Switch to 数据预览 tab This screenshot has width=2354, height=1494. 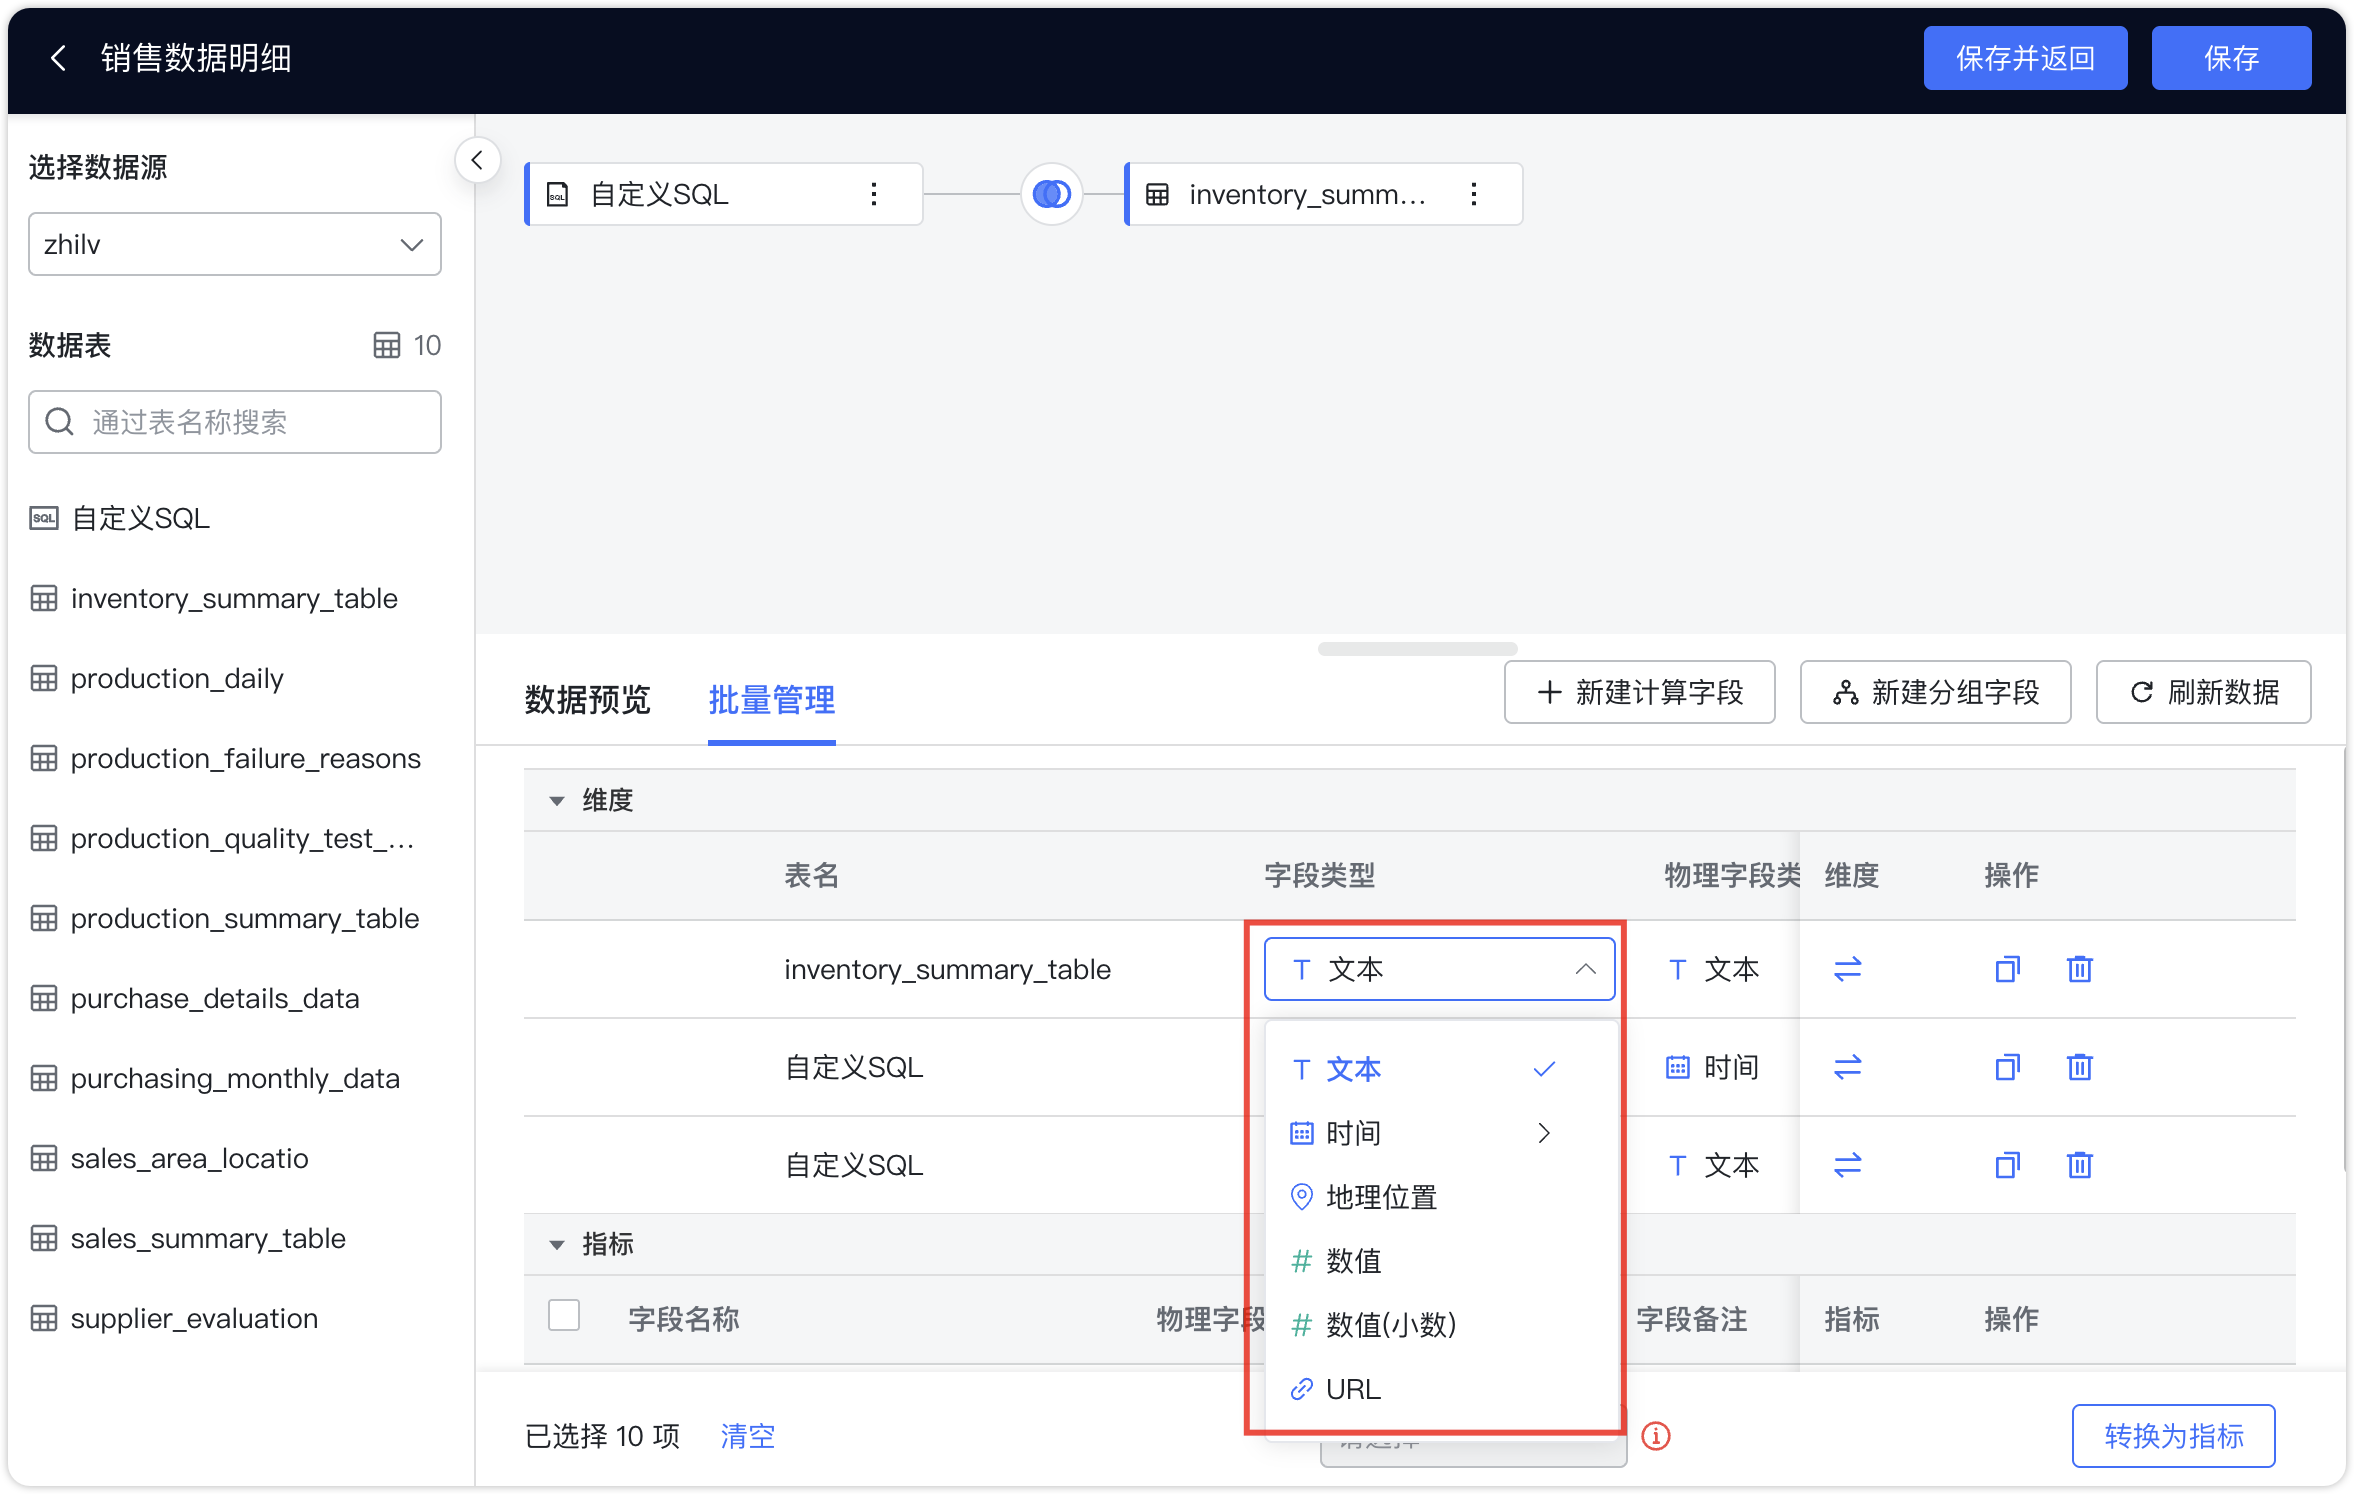(x=587, y=699)
